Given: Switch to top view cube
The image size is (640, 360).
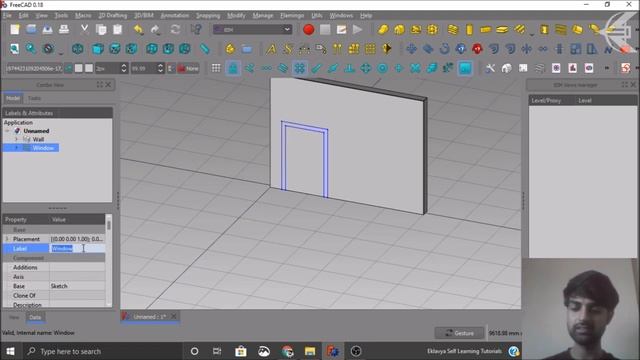Looking at the screenshot, I should pyautogui.click(x=115, y=49).
